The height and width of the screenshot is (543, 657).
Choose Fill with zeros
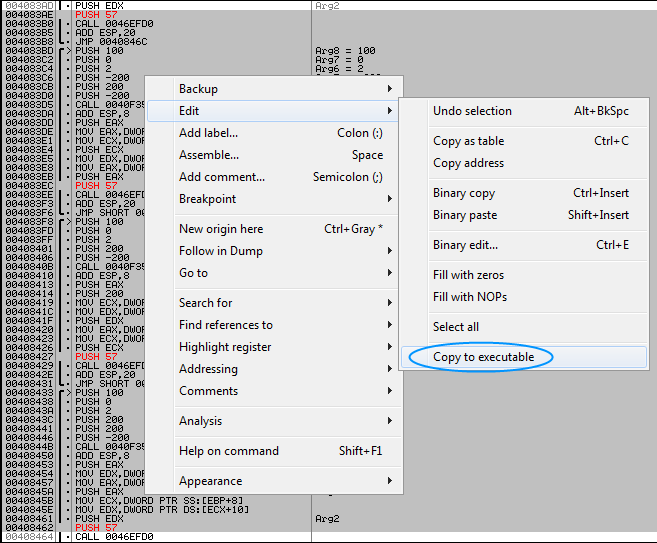click(468, 275)
